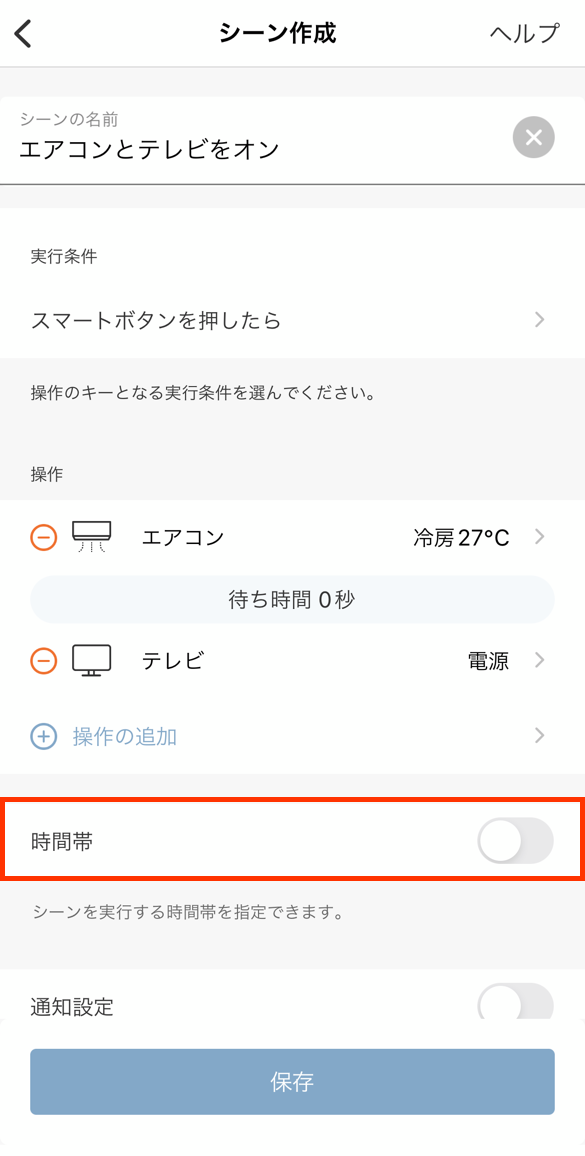Remove テレビ with orange minus icon
Image resolution: width=585 pixels, height=1156 pixels.
(x=44, y=661)
